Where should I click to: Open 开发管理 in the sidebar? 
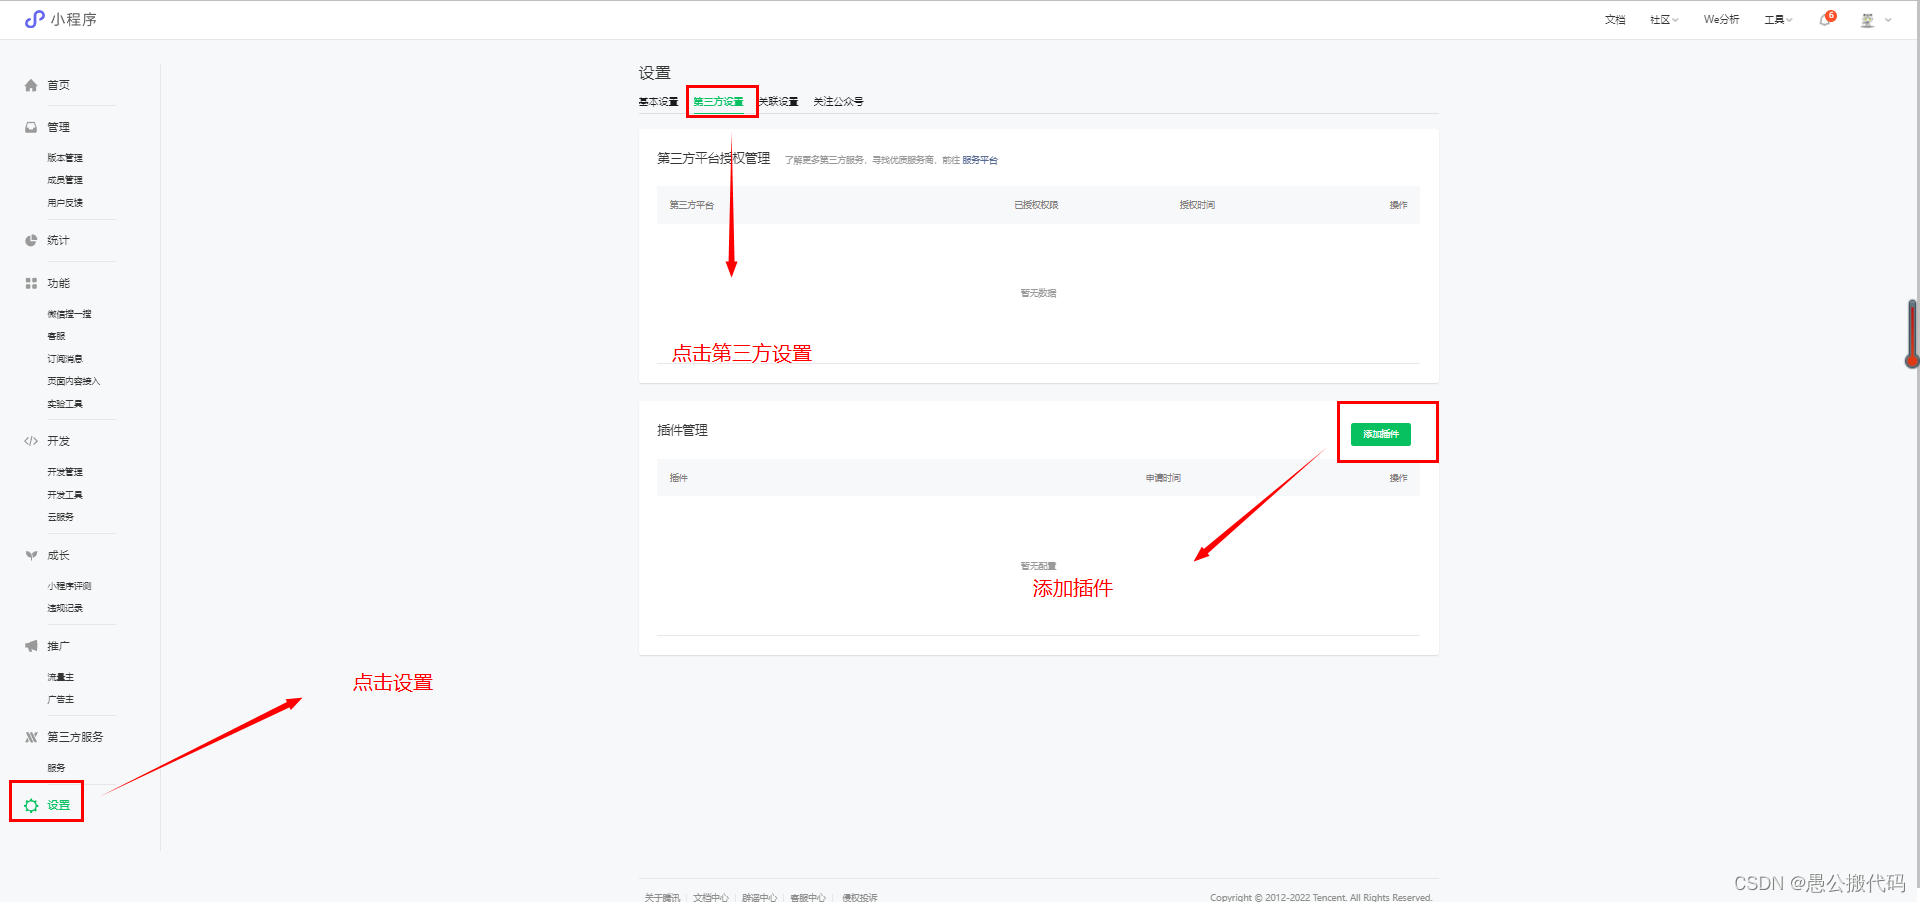coord(65,472)
